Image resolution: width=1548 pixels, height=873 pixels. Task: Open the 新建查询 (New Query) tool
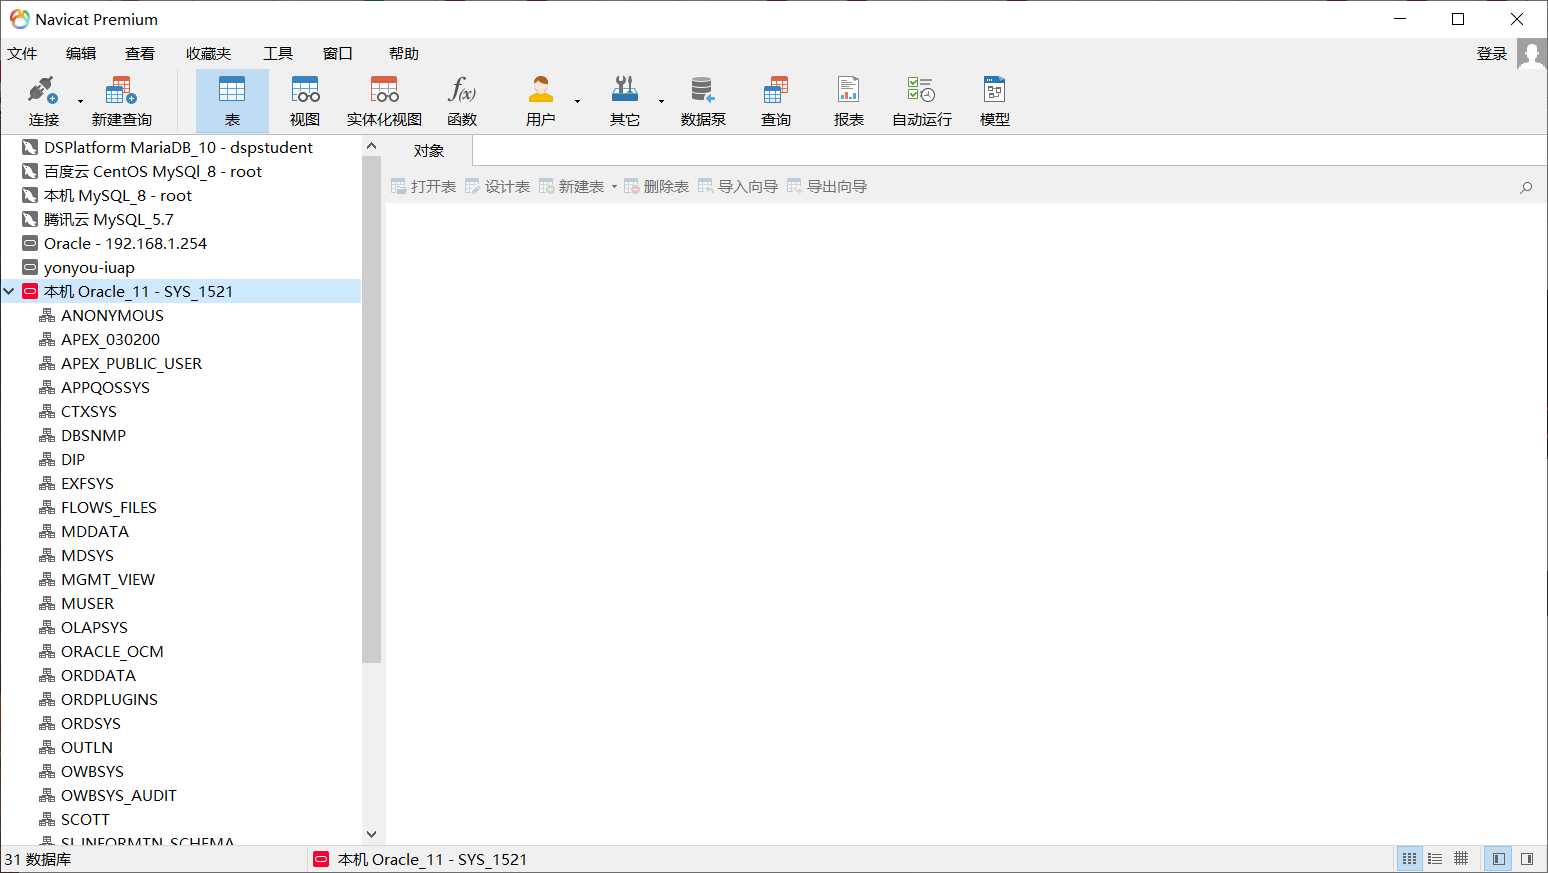click(121, 101)
